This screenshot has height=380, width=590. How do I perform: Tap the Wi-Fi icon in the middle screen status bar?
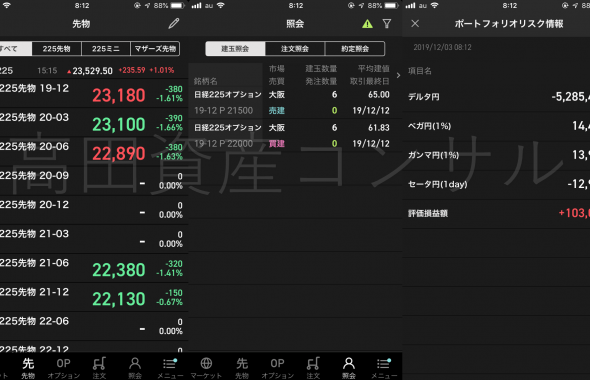coord(220,6)
